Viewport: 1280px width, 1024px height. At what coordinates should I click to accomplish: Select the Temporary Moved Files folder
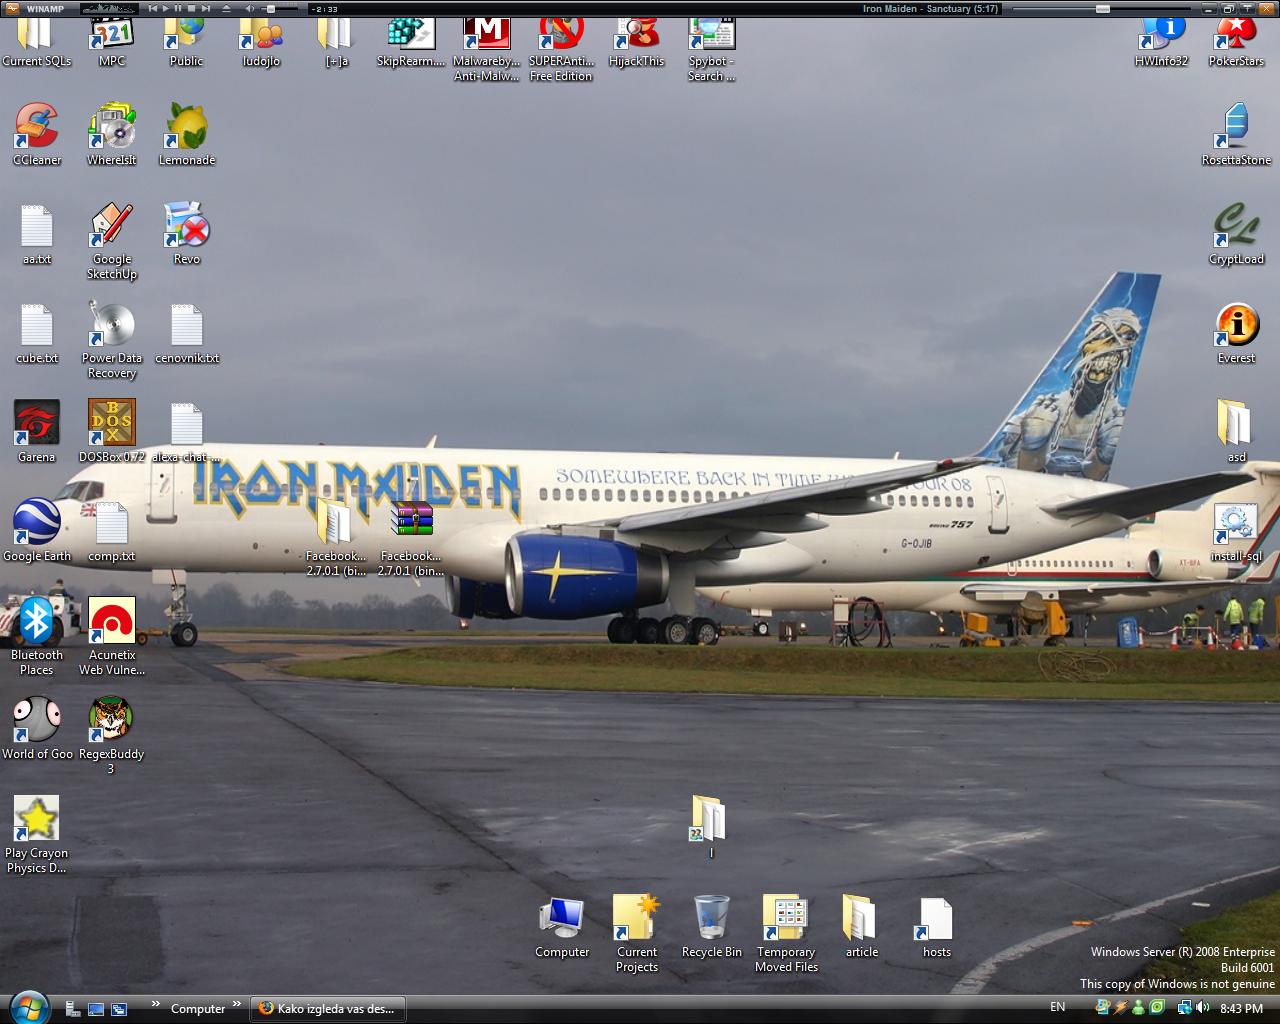click(787, 933)
